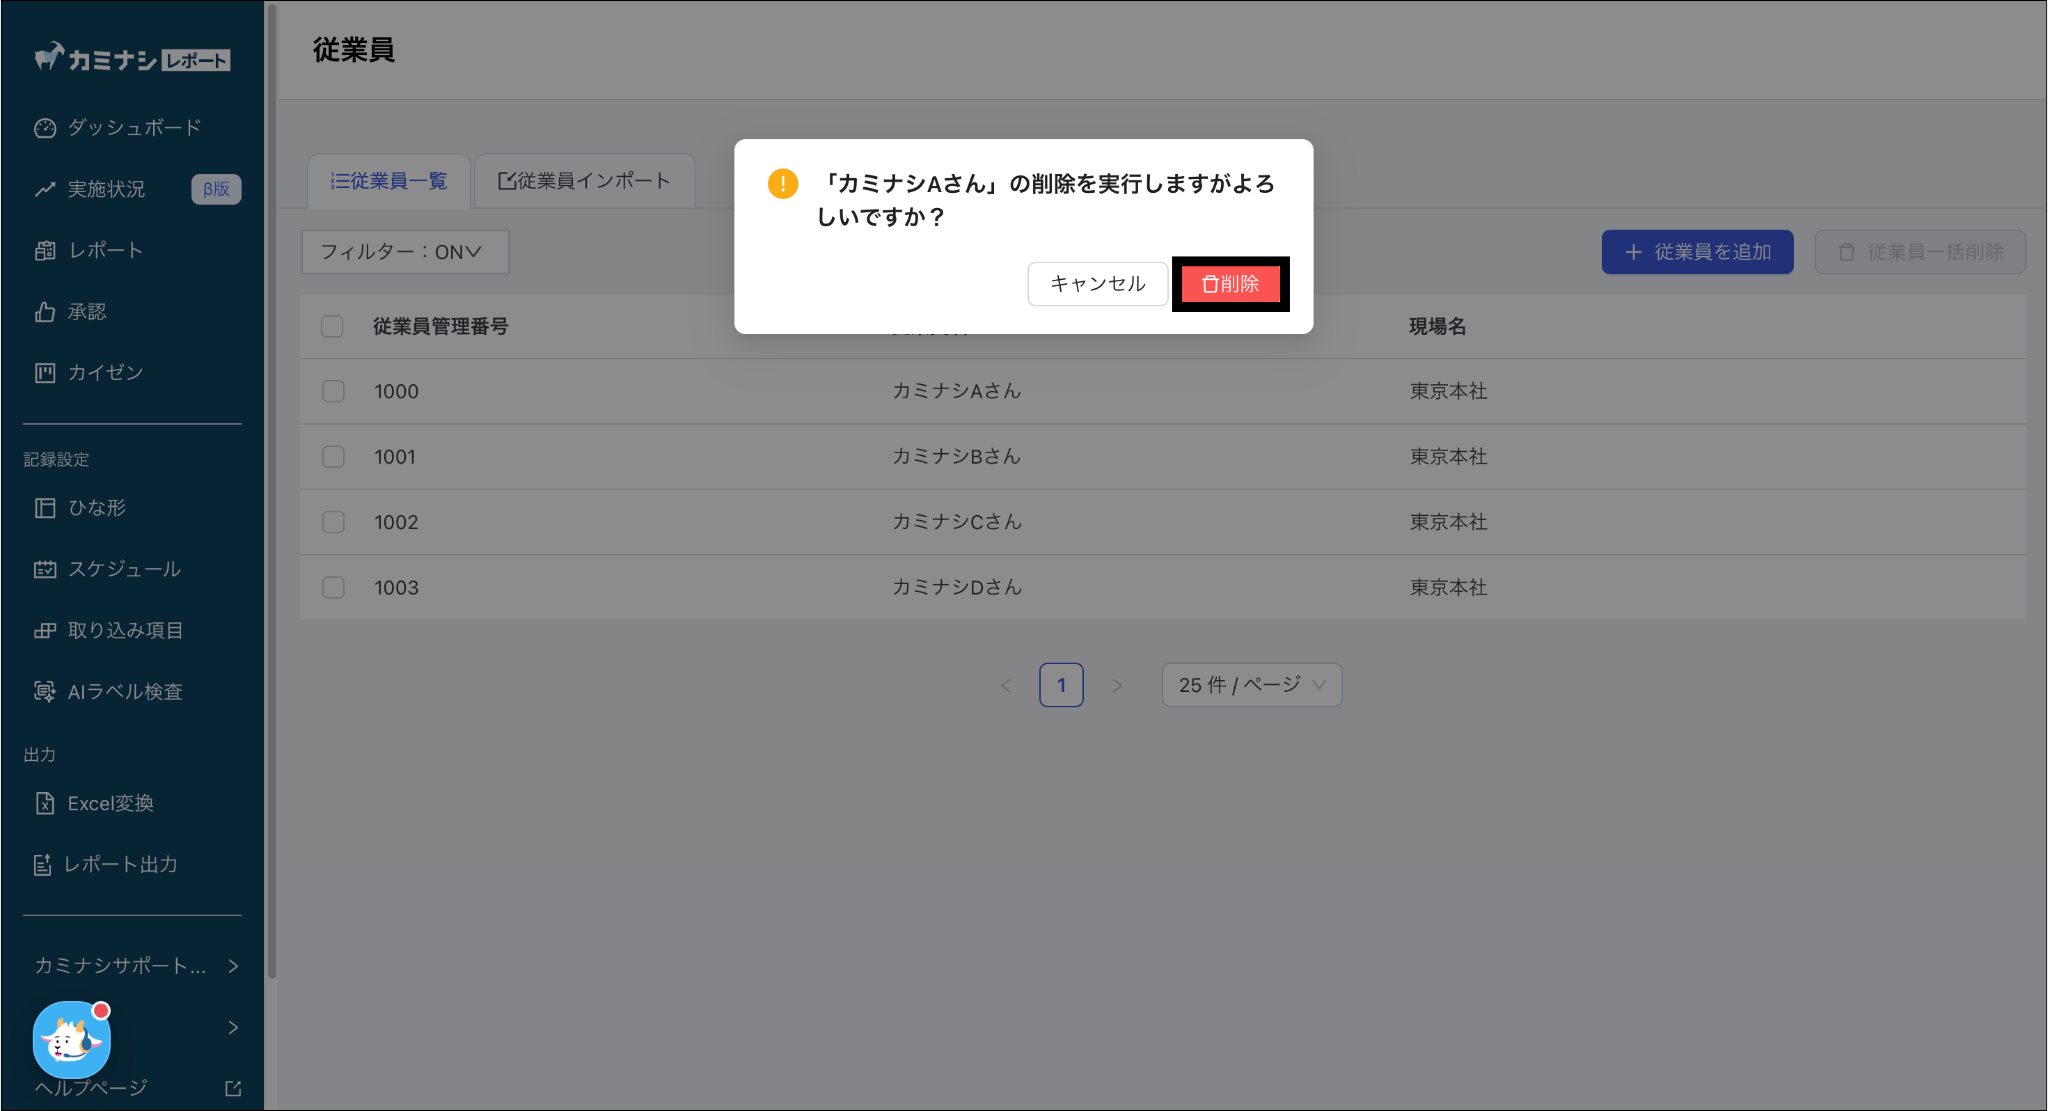2048x1111 pixels.
Task: Open the 承認 thumbs-up icon
Action: [45, 312]
